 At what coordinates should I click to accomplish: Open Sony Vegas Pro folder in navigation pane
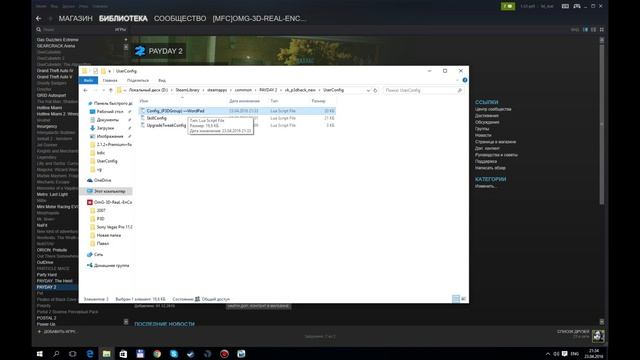tap(114, 227)
